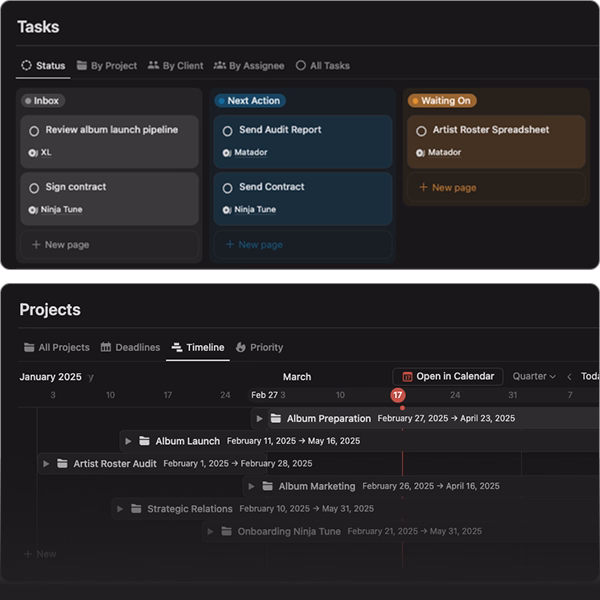Image resolution: width=600 pixels, height=600 pixels.
Task: Add new page in Waiting On column
Action: click(496, 188)
